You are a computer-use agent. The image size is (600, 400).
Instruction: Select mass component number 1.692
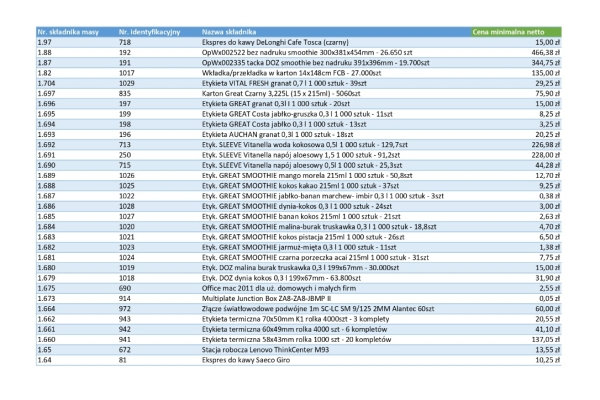[46, 145]
